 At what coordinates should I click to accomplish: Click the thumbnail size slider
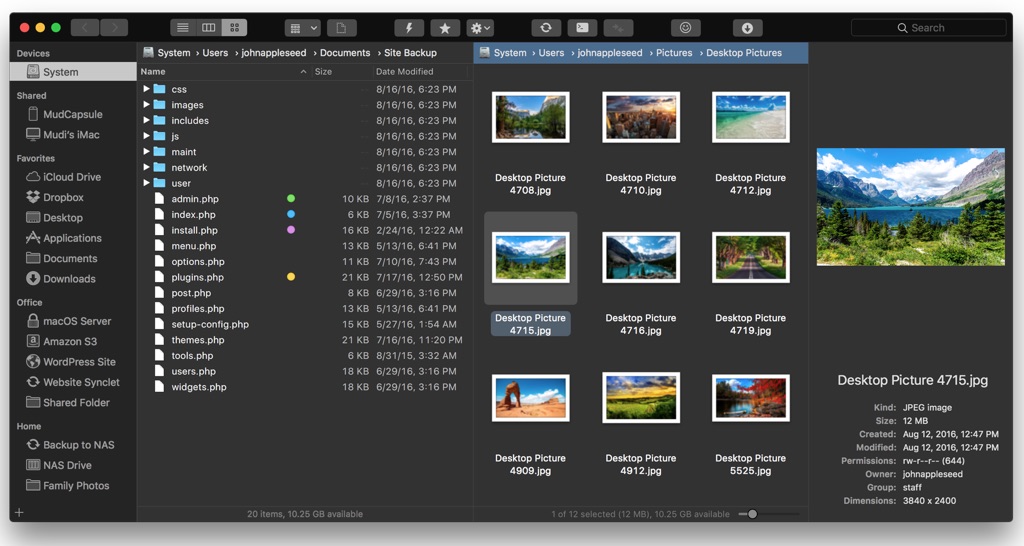pos(752,514)
